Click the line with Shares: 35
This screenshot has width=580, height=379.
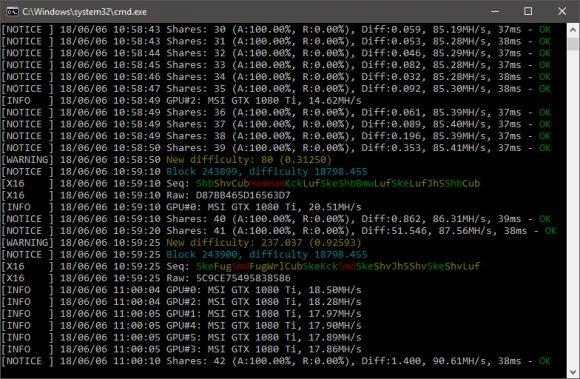276,89
